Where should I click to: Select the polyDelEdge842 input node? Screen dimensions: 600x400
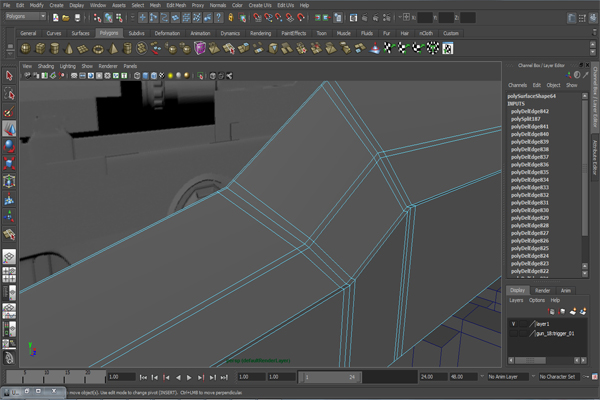coord(530,111)
